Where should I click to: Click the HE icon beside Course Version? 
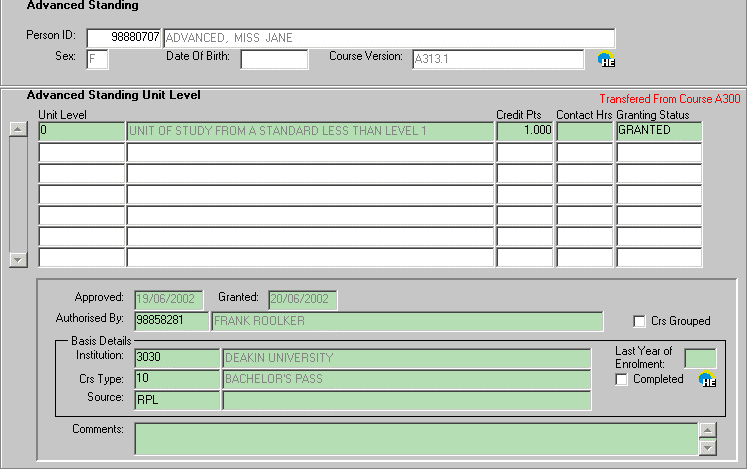[606, 60]
